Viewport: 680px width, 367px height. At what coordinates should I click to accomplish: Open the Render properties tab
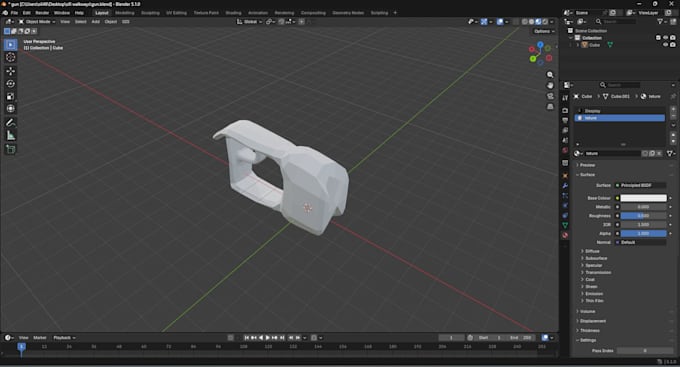(x=565, y=110)
